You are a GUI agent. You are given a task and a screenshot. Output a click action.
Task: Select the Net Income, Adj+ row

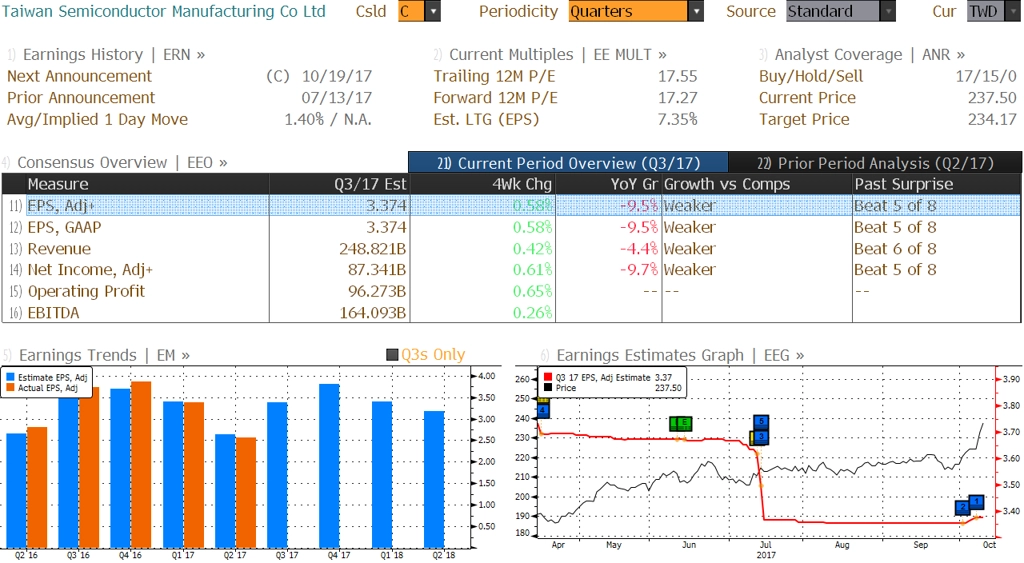[x=511, y=270]
